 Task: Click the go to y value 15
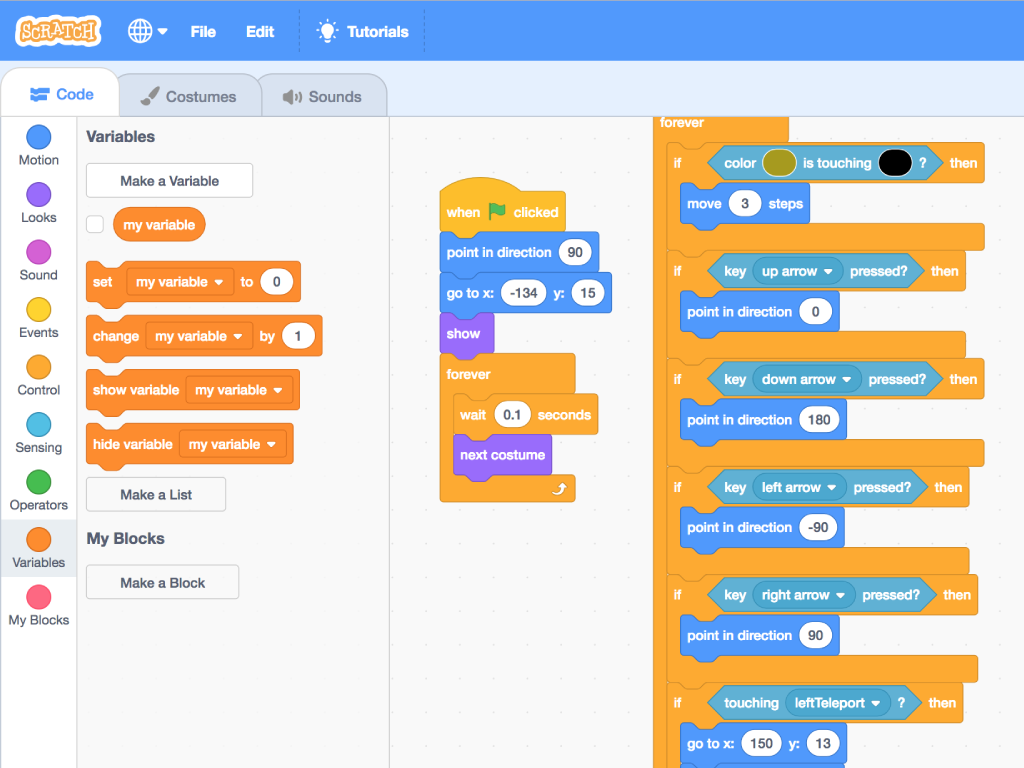588,293
